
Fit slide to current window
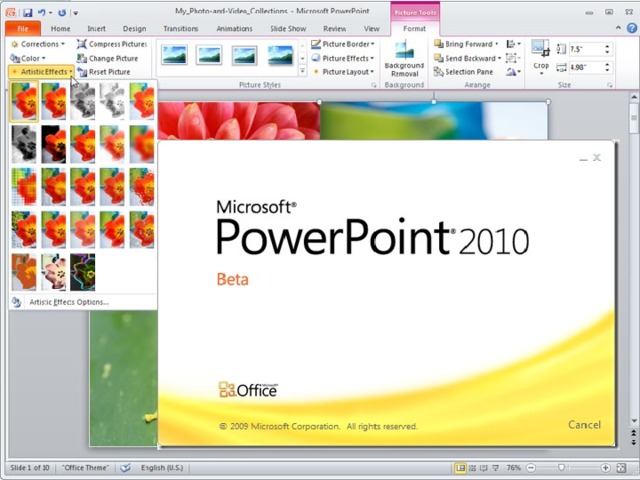click(621, 468)
